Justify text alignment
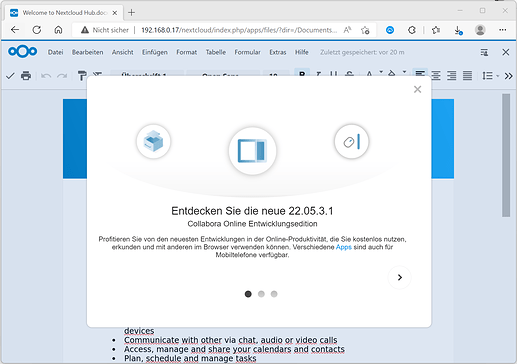The image size is (517, 364). [x=467, y=76]
